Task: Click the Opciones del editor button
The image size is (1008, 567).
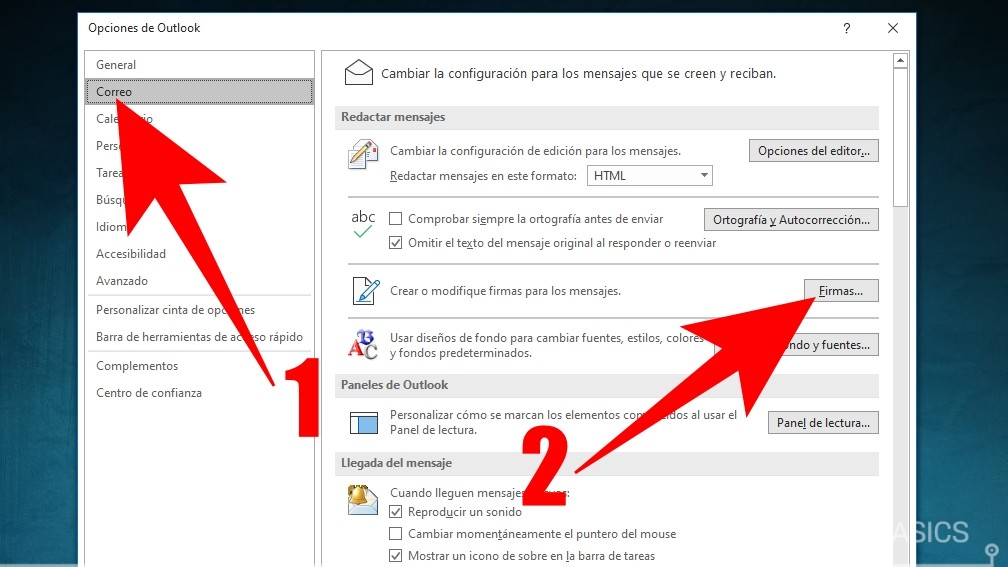Action: [813, 151]
